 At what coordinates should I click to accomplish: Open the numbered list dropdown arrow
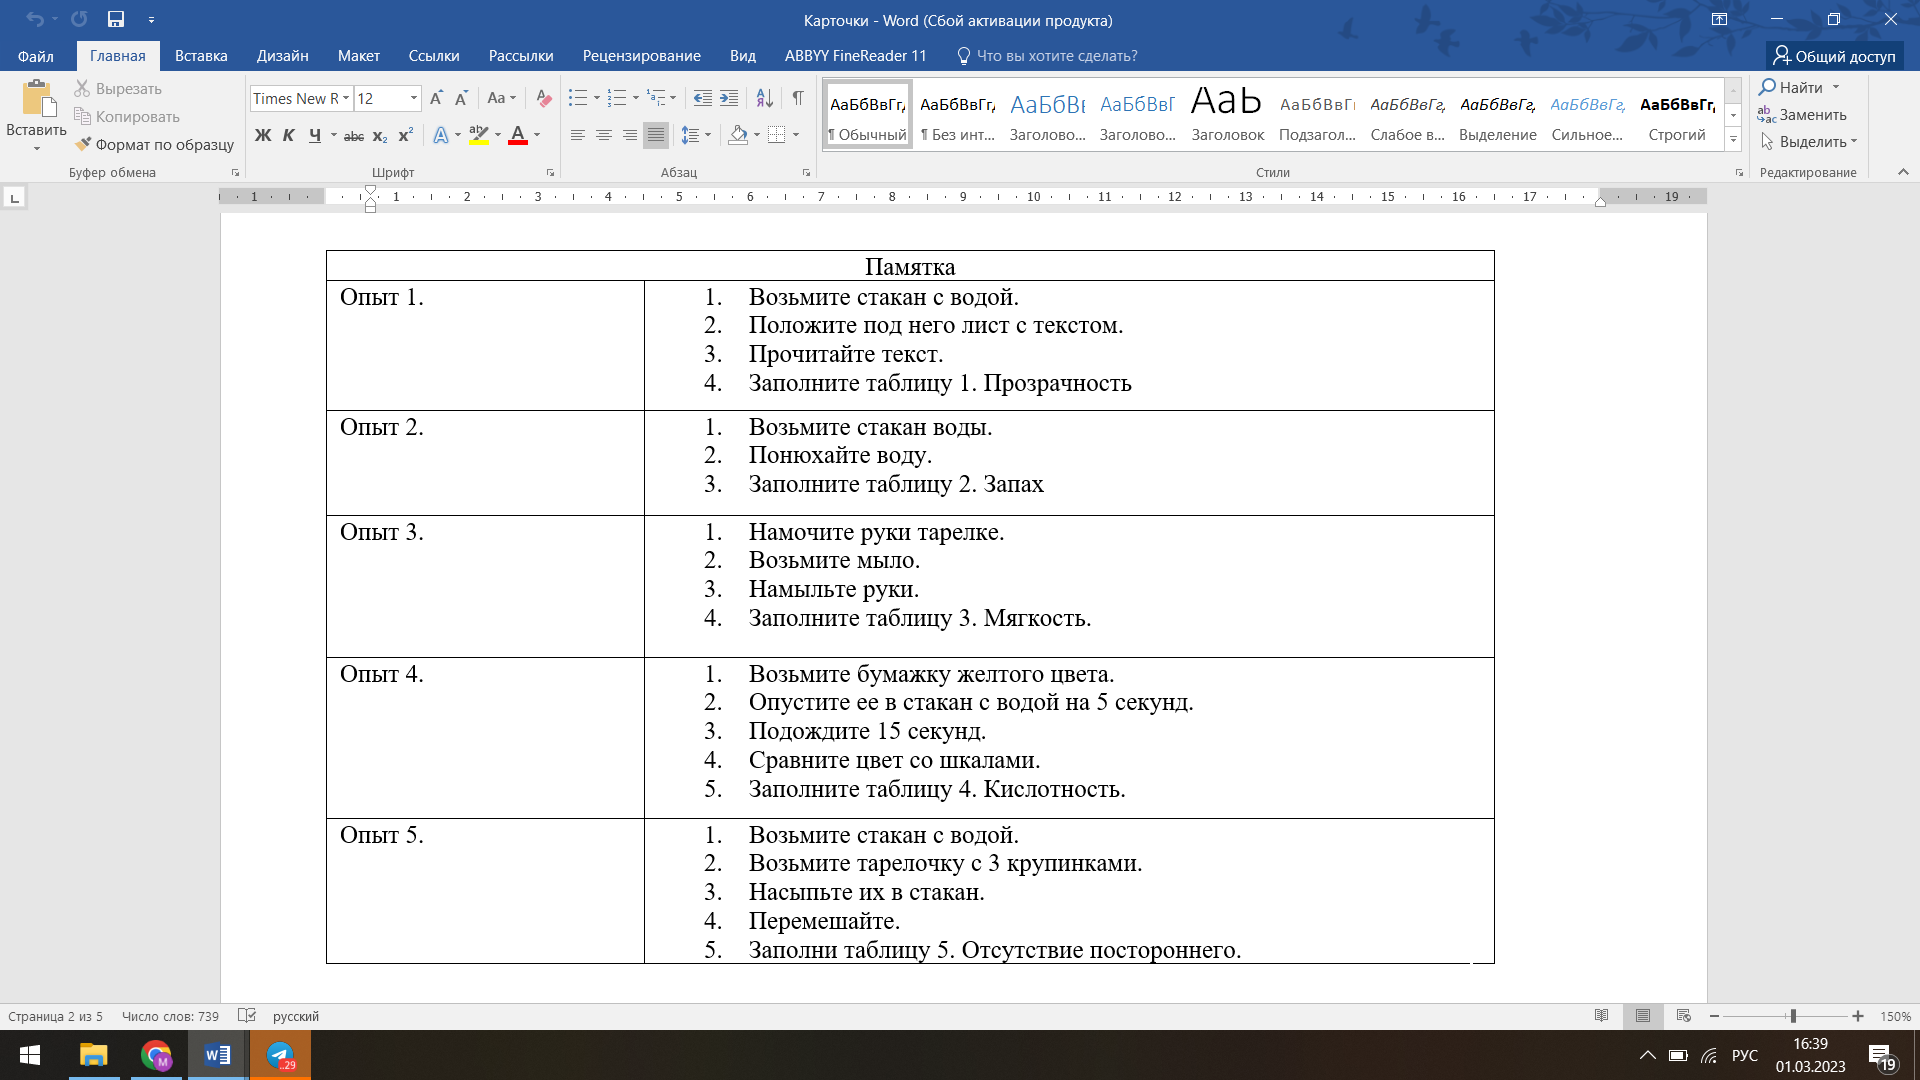tap(636, 98)
